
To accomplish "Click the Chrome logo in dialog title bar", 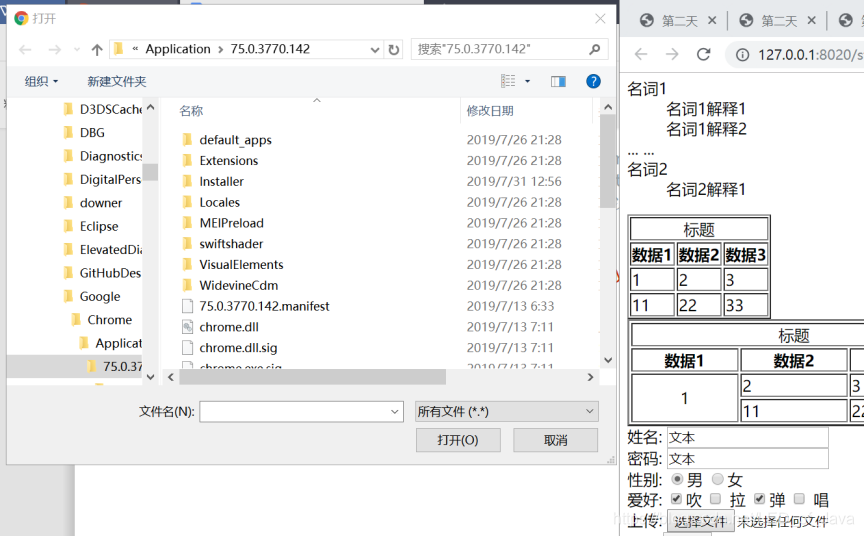I will [21, 19].
